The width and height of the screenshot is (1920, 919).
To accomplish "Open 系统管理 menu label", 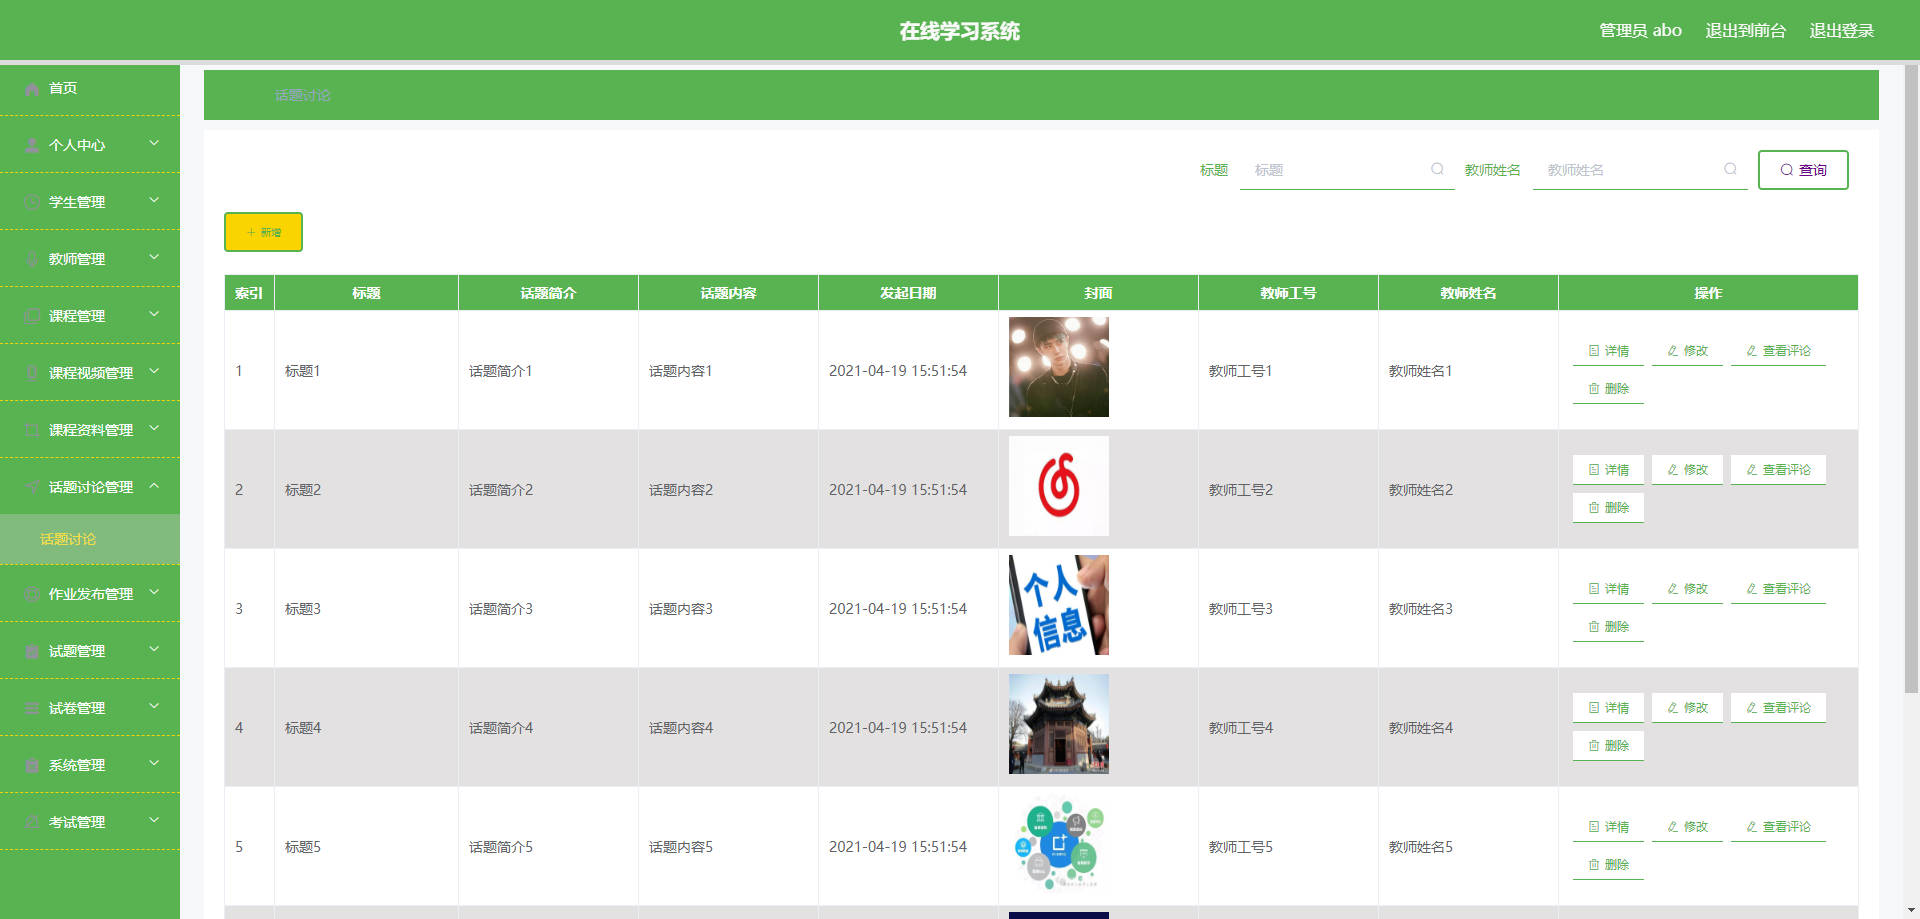I will click(x=77, y=765).
